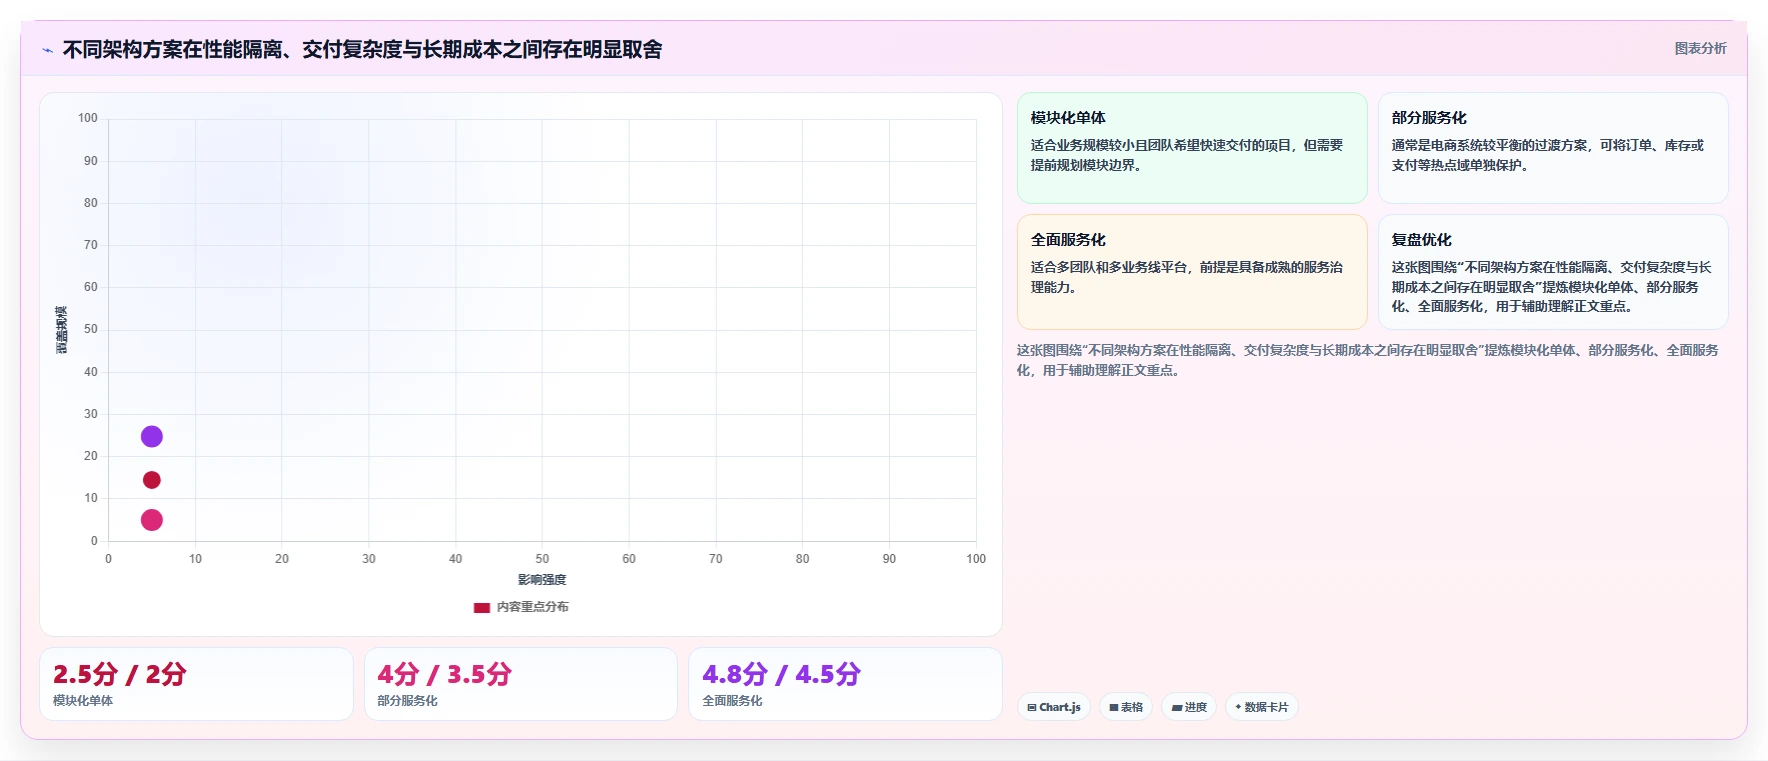This screenshot has height=761, width=1768.
Task: Select the dark red bubble near 15
Action: 152,480
